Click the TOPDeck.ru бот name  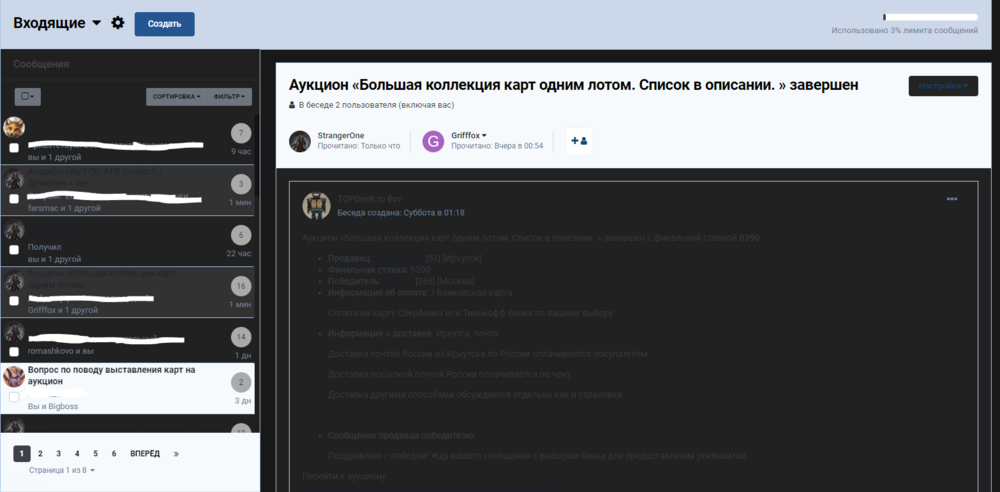pos(370,199)
